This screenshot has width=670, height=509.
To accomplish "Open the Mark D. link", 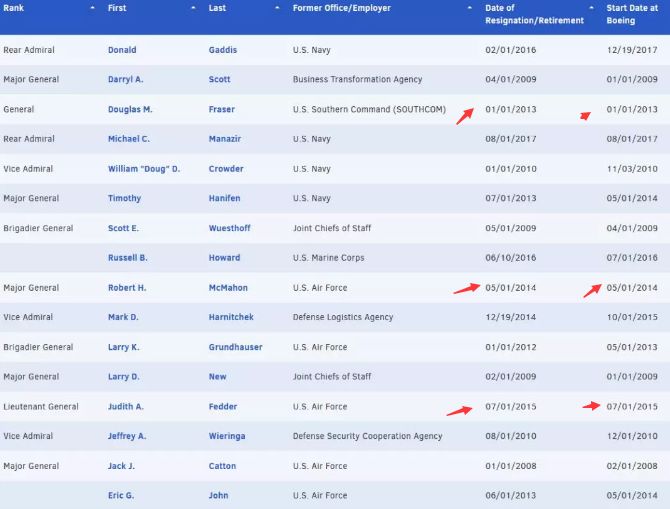I will point(123,317).
